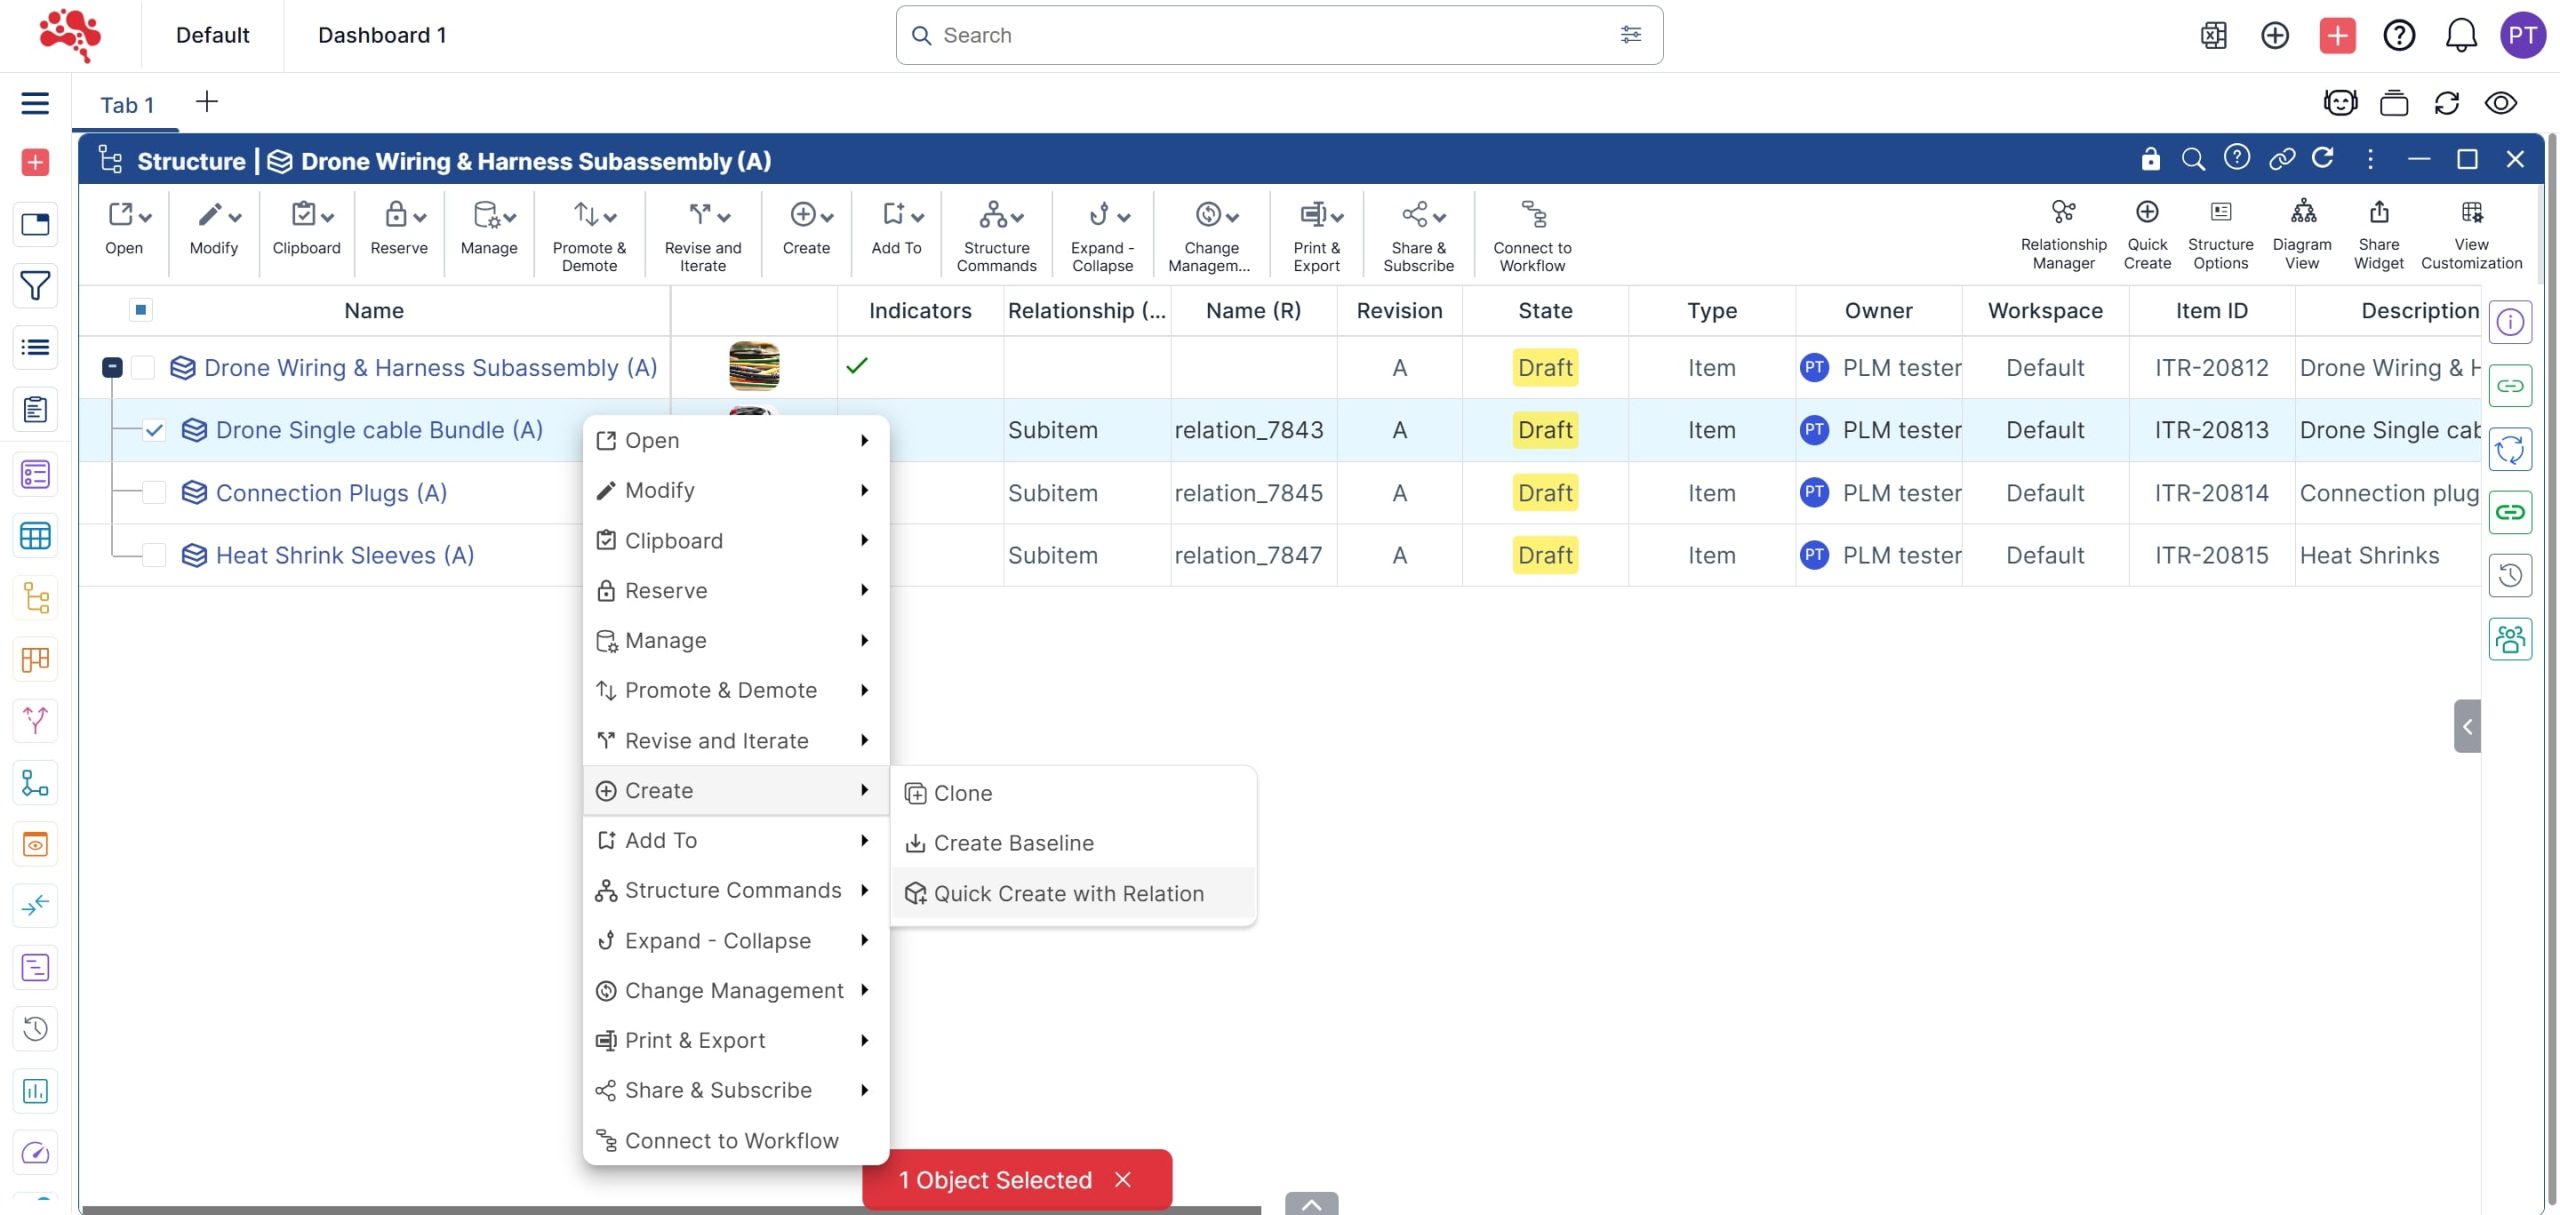Expand the bottom panel chevron
2560x1215 pixels.
click(x=1311, y=1204)
